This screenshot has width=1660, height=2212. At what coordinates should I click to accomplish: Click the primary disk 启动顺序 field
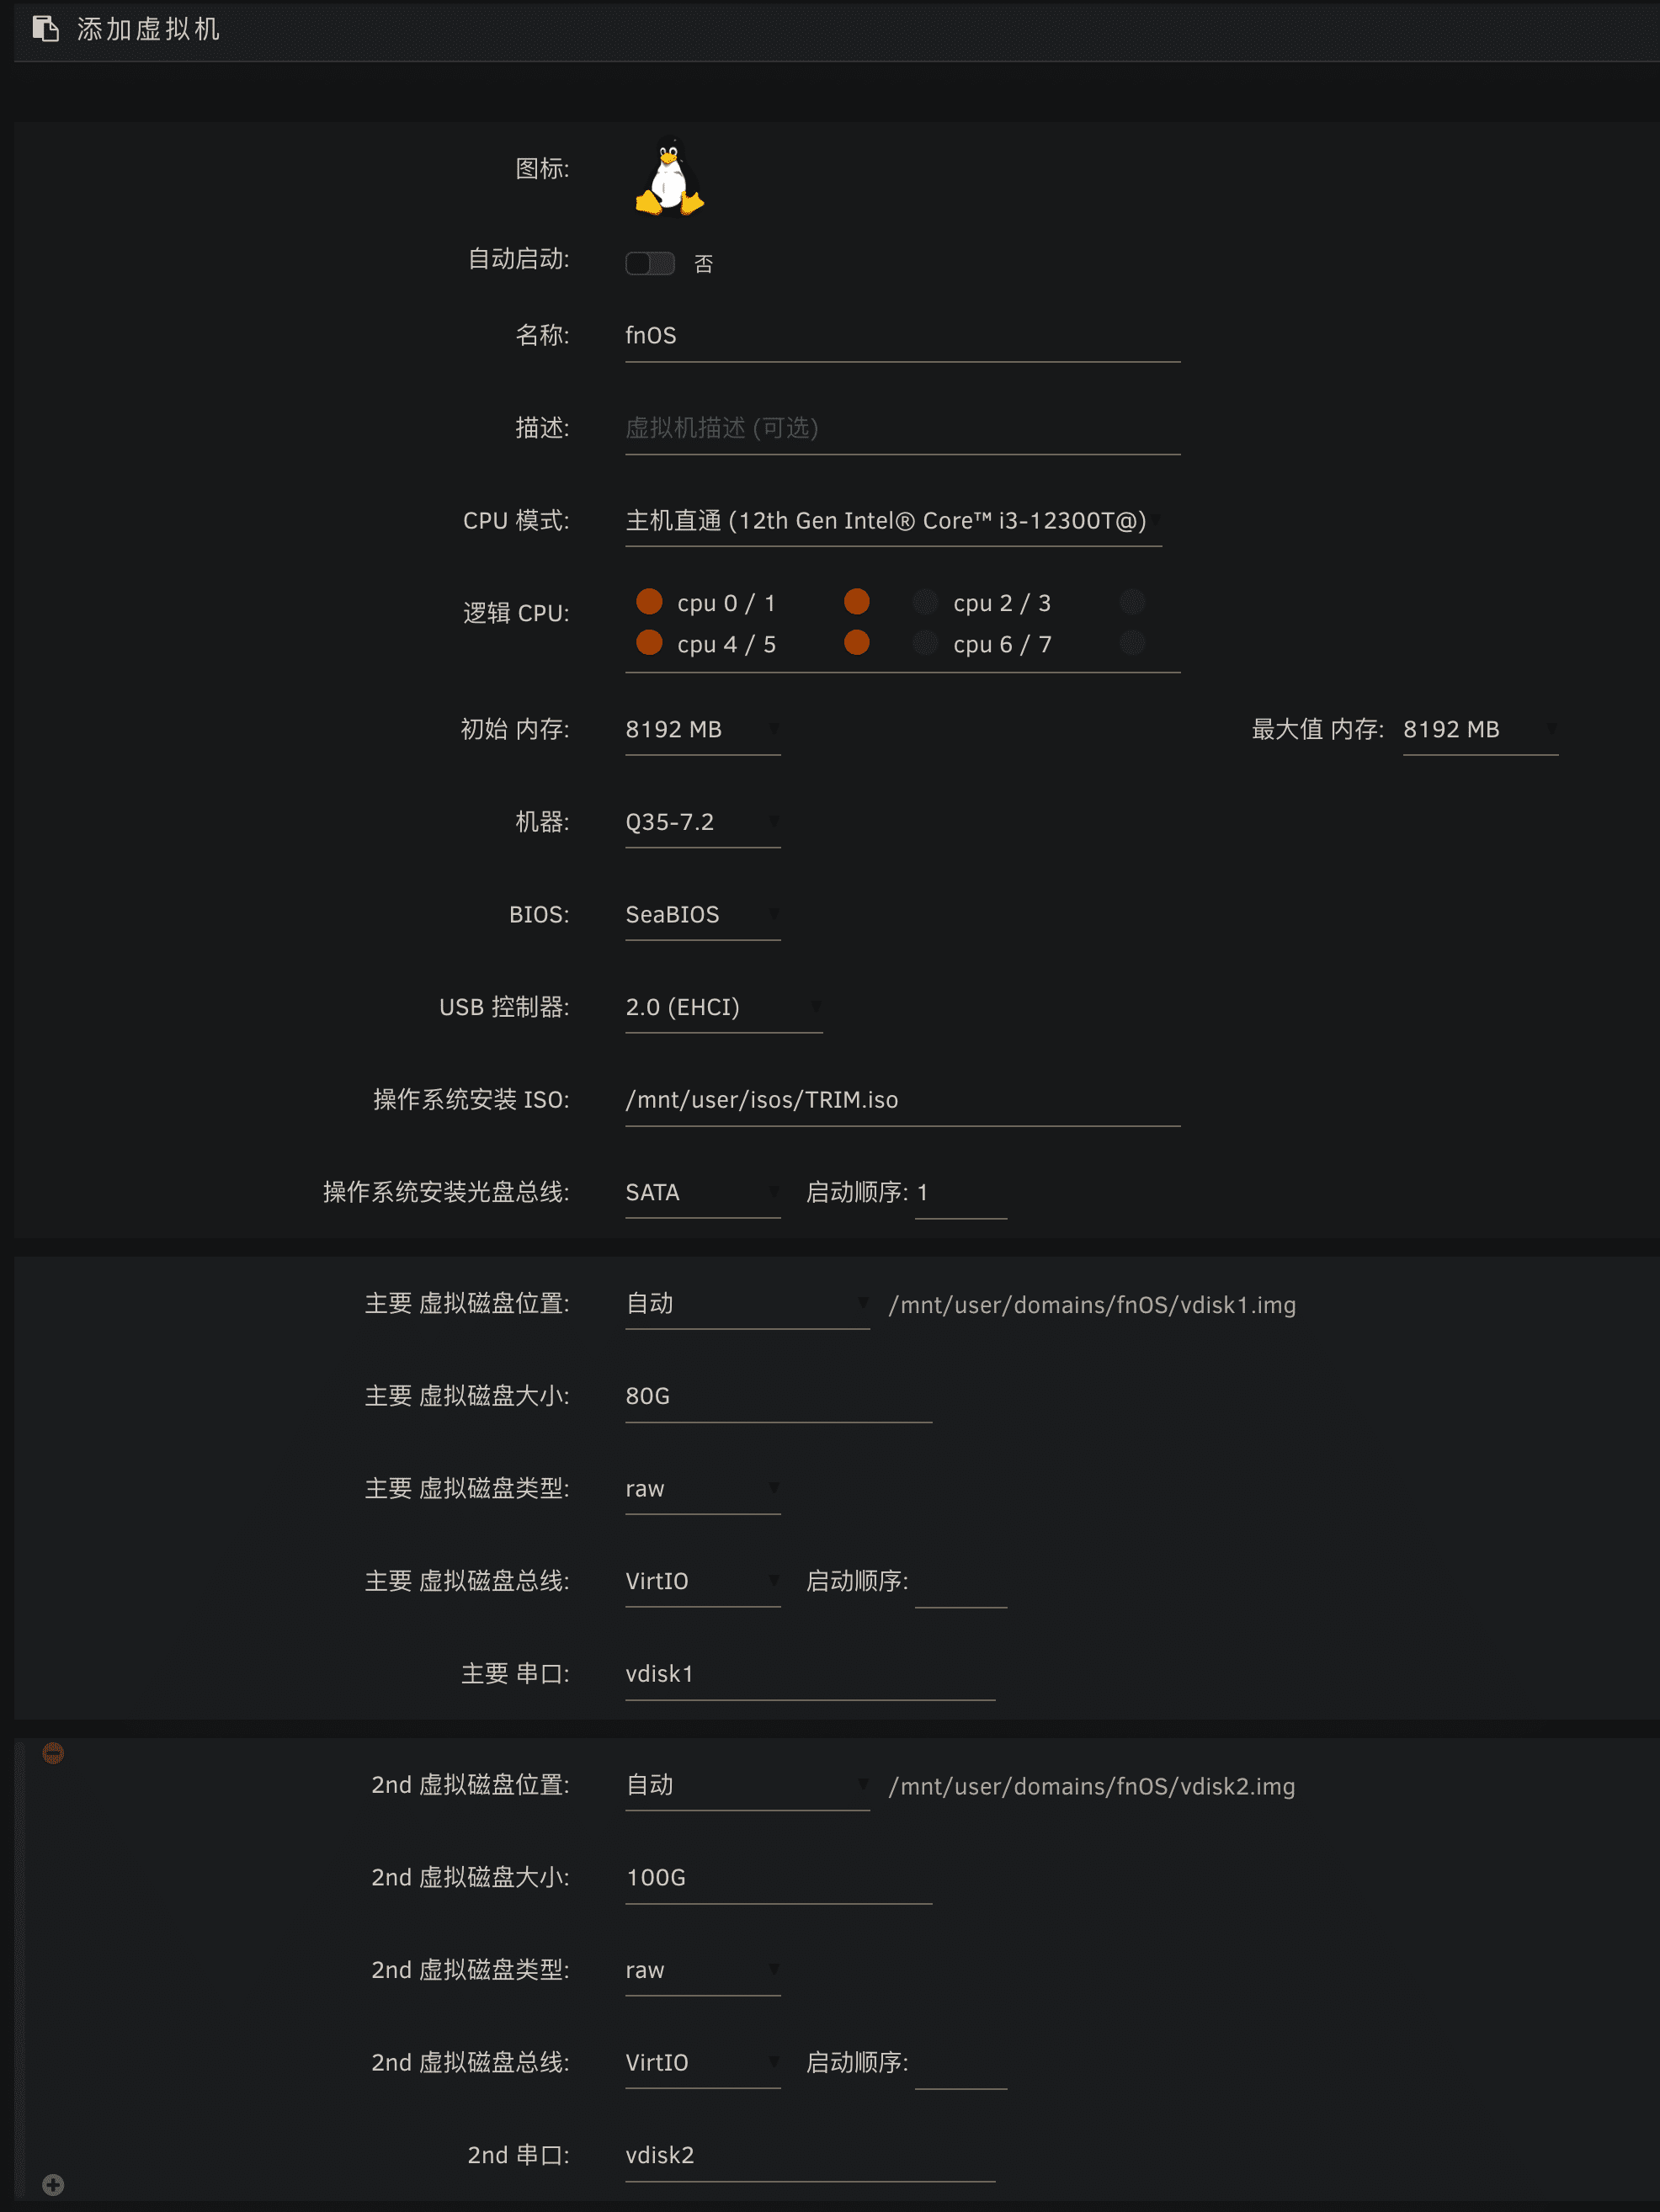click(961, 1582)
